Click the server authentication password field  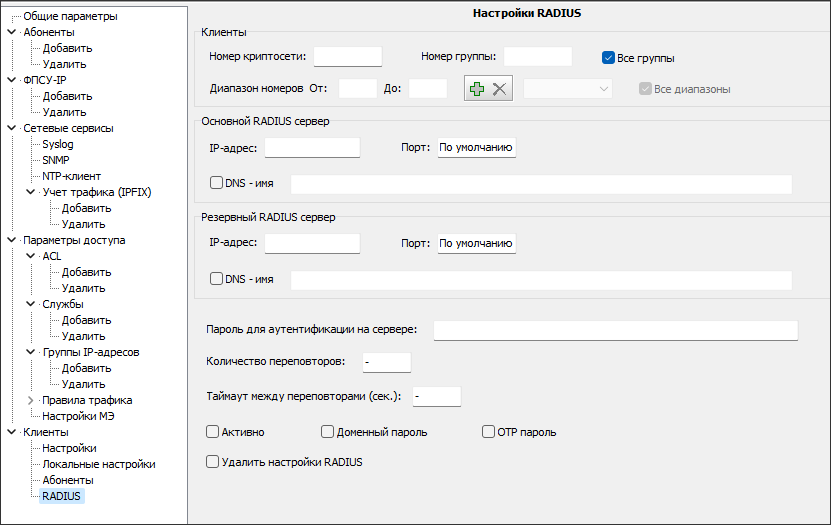pyautogui.click(x=615, y=331)
